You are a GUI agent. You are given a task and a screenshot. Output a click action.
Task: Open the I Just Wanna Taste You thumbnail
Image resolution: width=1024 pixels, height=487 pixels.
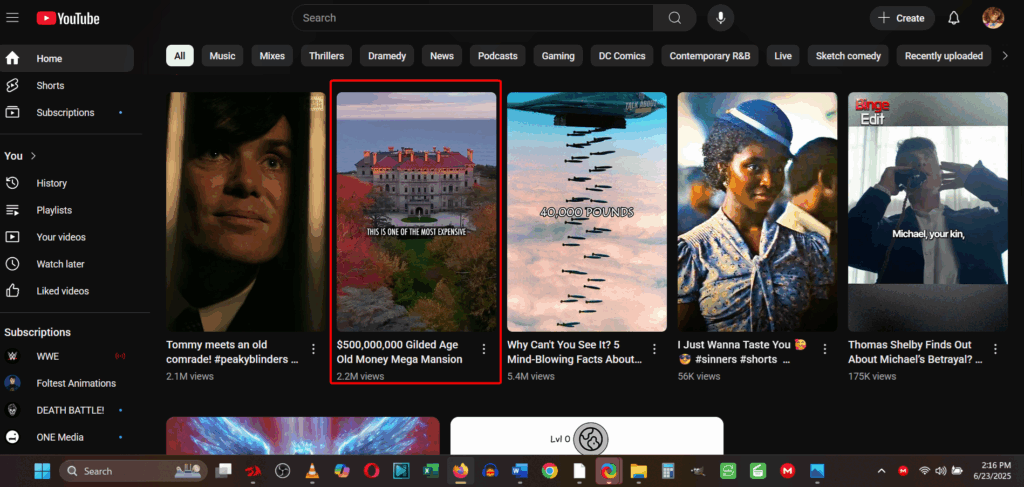coord(758,212)
